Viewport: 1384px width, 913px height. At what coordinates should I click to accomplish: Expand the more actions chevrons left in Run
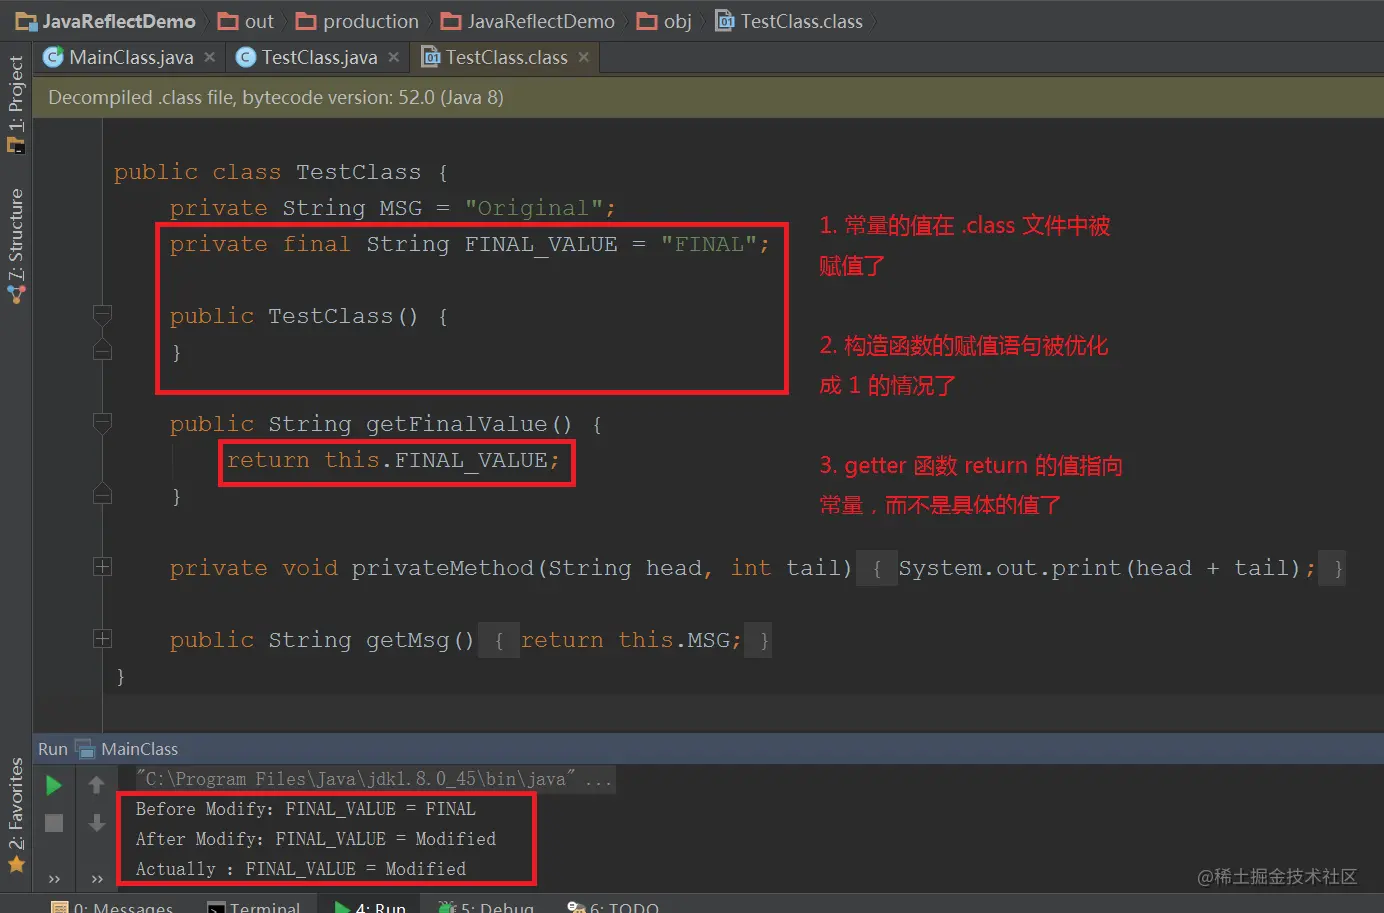[x=54, y=879]
